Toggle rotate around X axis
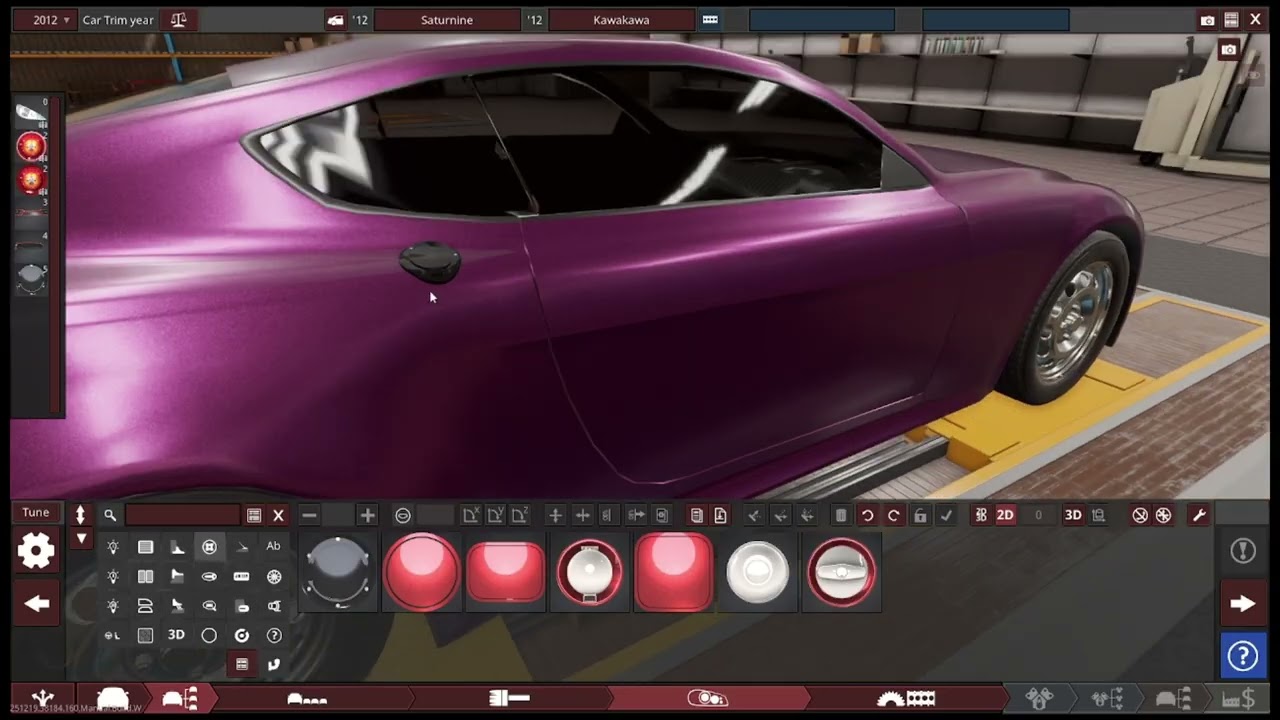 470,515
